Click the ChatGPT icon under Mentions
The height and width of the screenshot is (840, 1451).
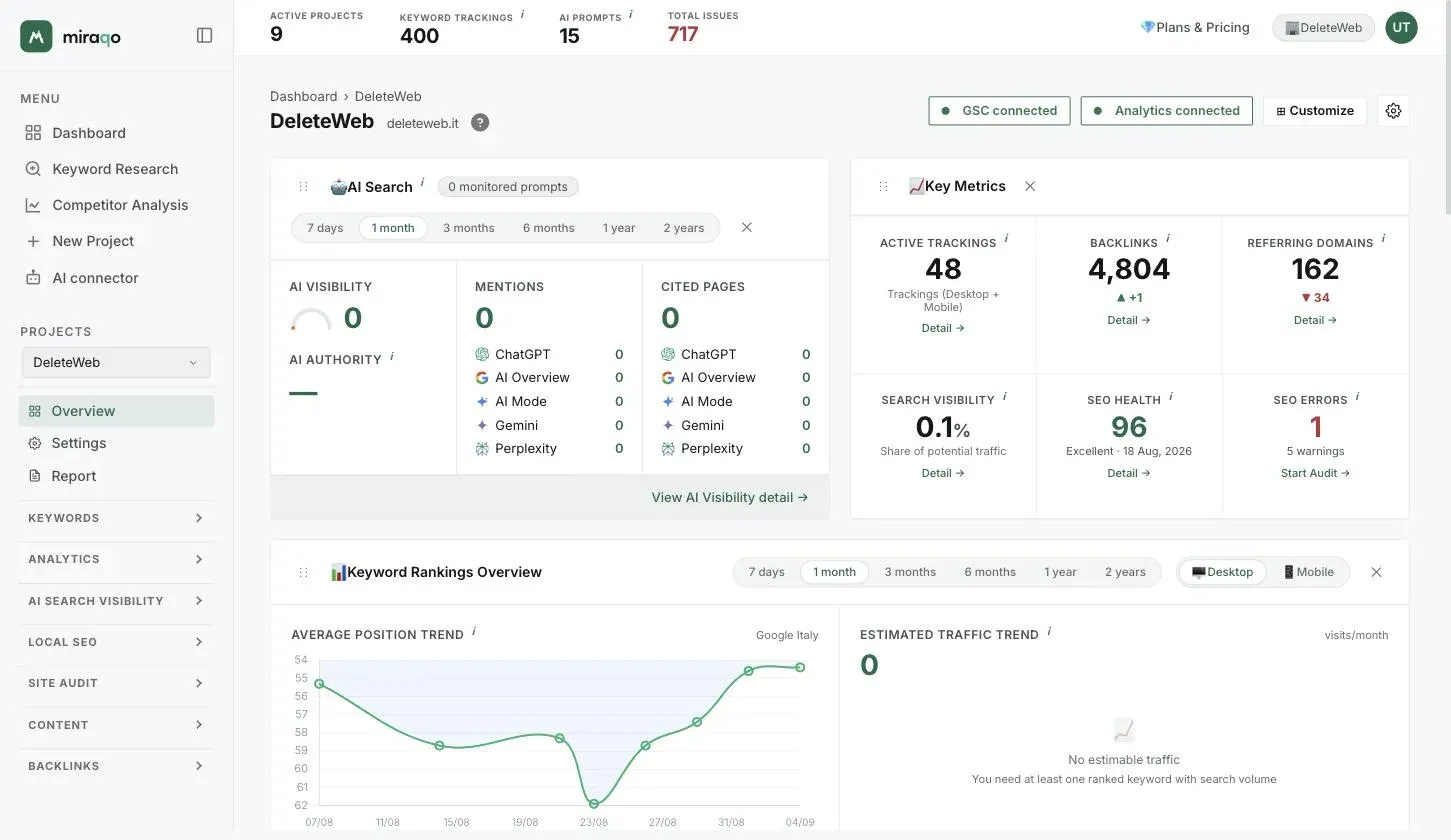tap(482, 354)
